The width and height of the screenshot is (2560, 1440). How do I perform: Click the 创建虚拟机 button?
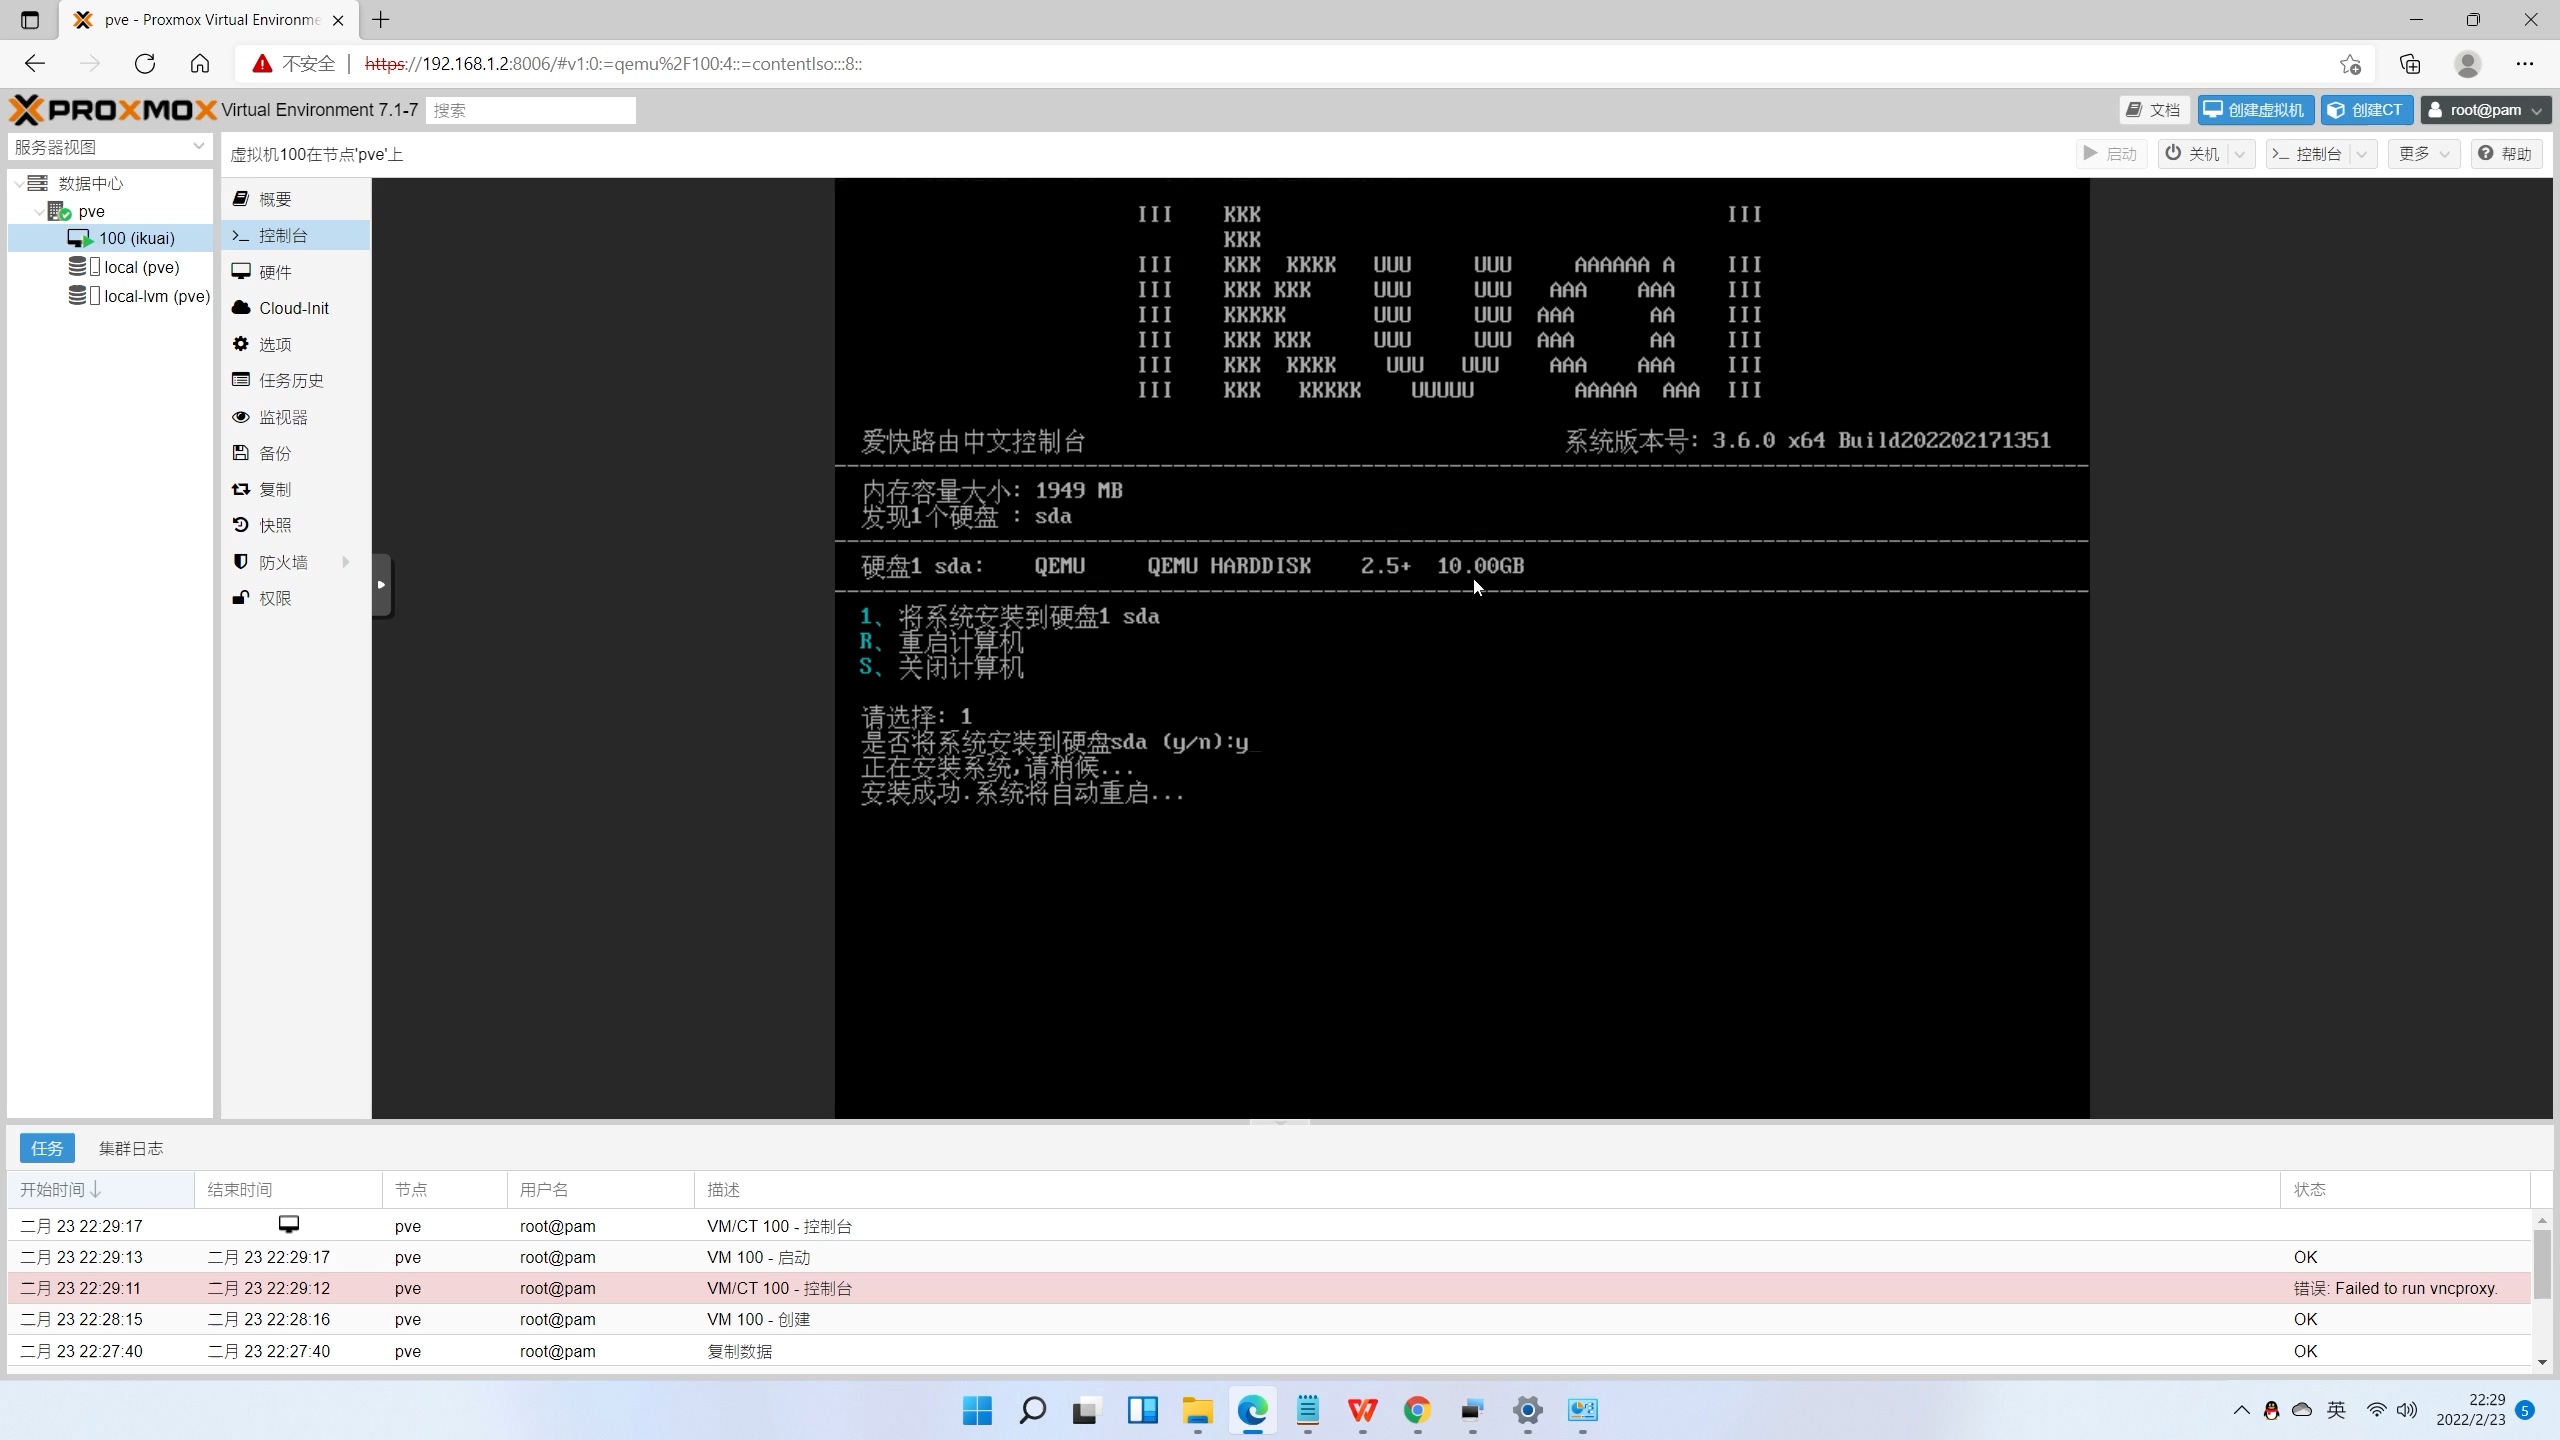pyautogui.click(x=2254, y=110)
